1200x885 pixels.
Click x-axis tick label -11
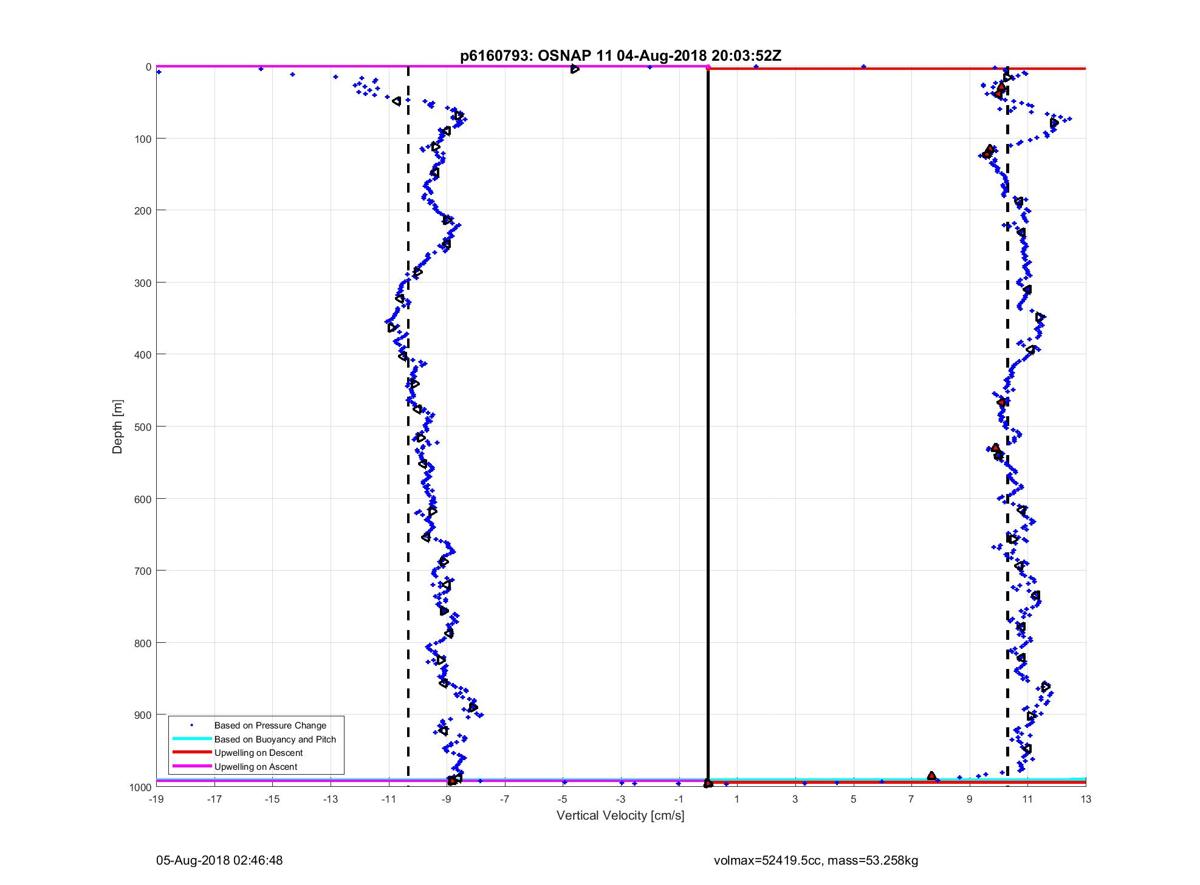tap(389, 799)
